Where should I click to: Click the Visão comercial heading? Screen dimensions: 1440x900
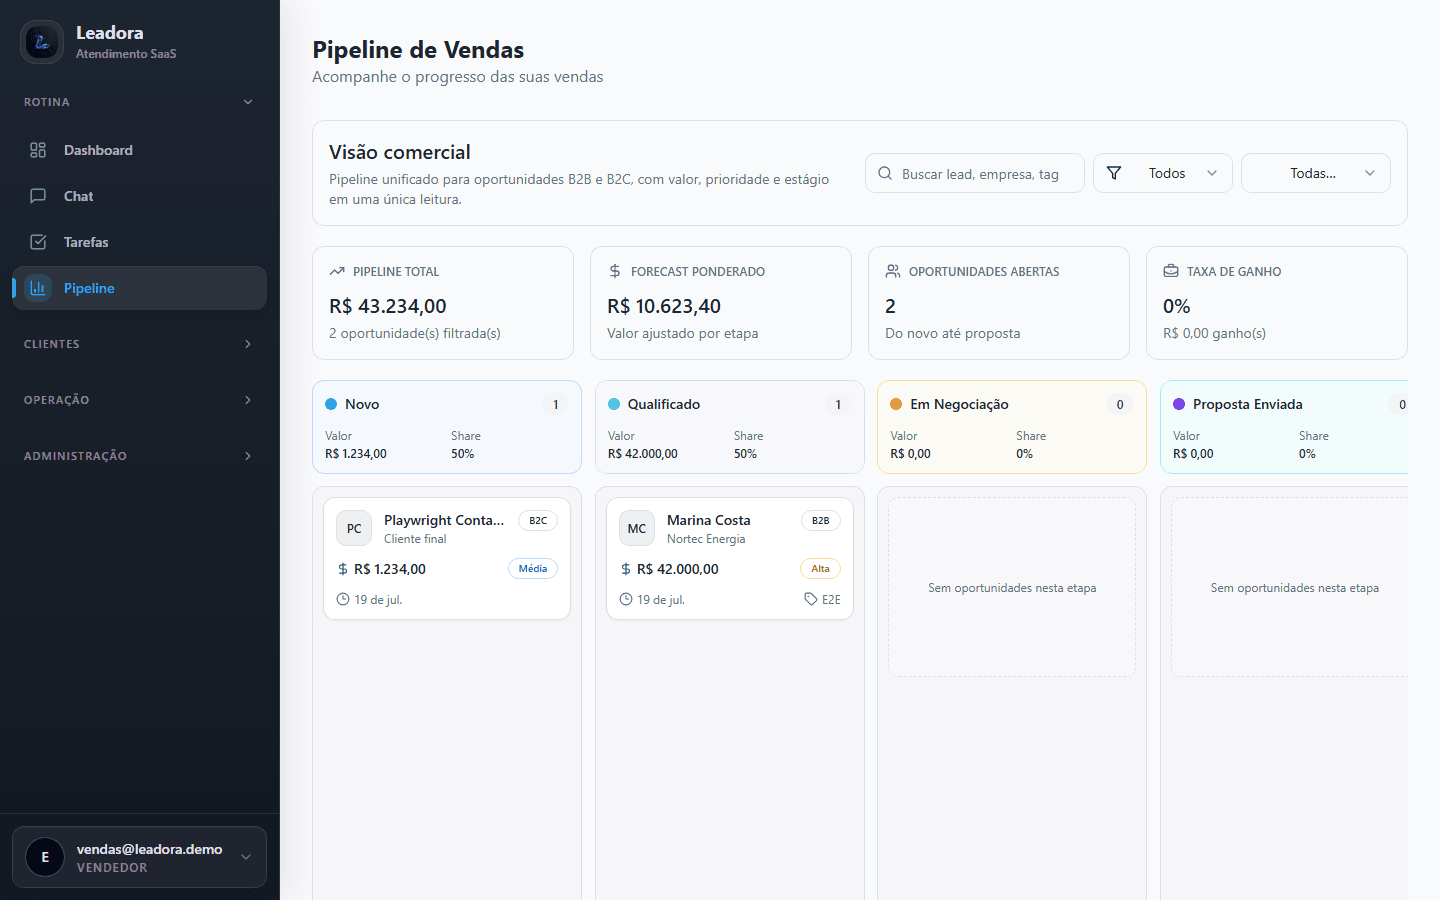click(400, 152)
